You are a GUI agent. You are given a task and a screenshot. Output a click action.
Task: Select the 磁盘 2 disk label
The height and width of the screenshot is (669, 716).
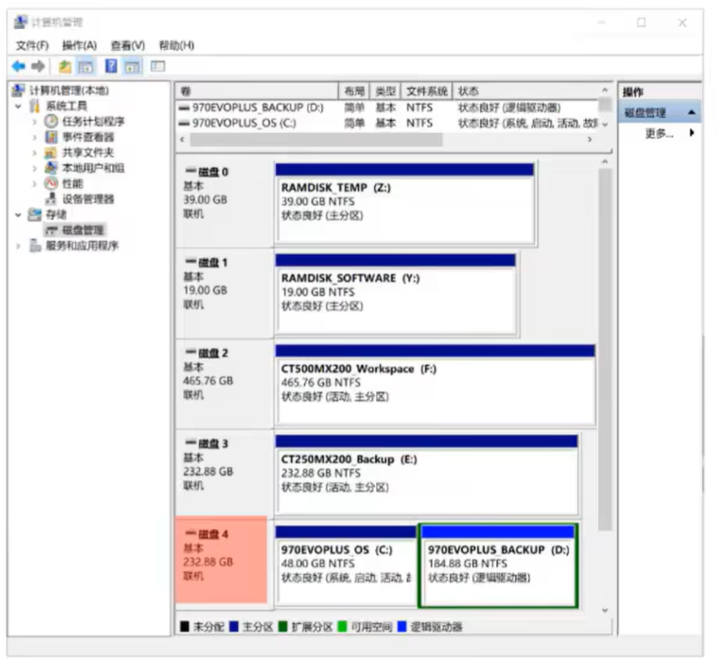[224, 383]
